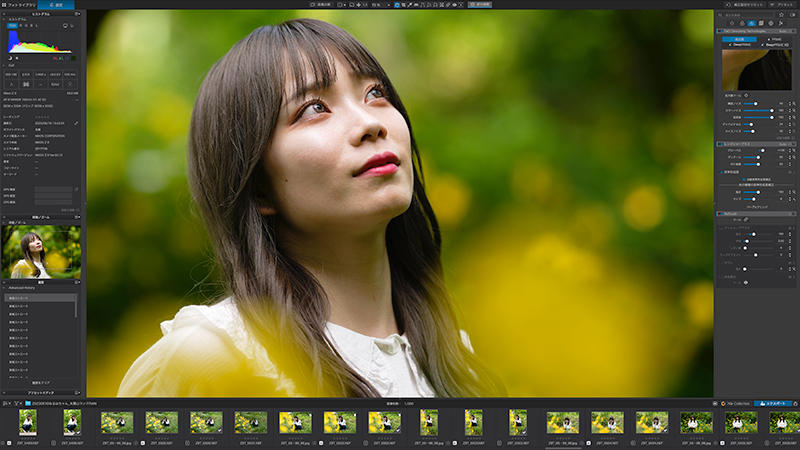Select the white balance eyedropper tool
Image resolution: width=800 pixels, height=450 pixels.
(x=410, y=5)
